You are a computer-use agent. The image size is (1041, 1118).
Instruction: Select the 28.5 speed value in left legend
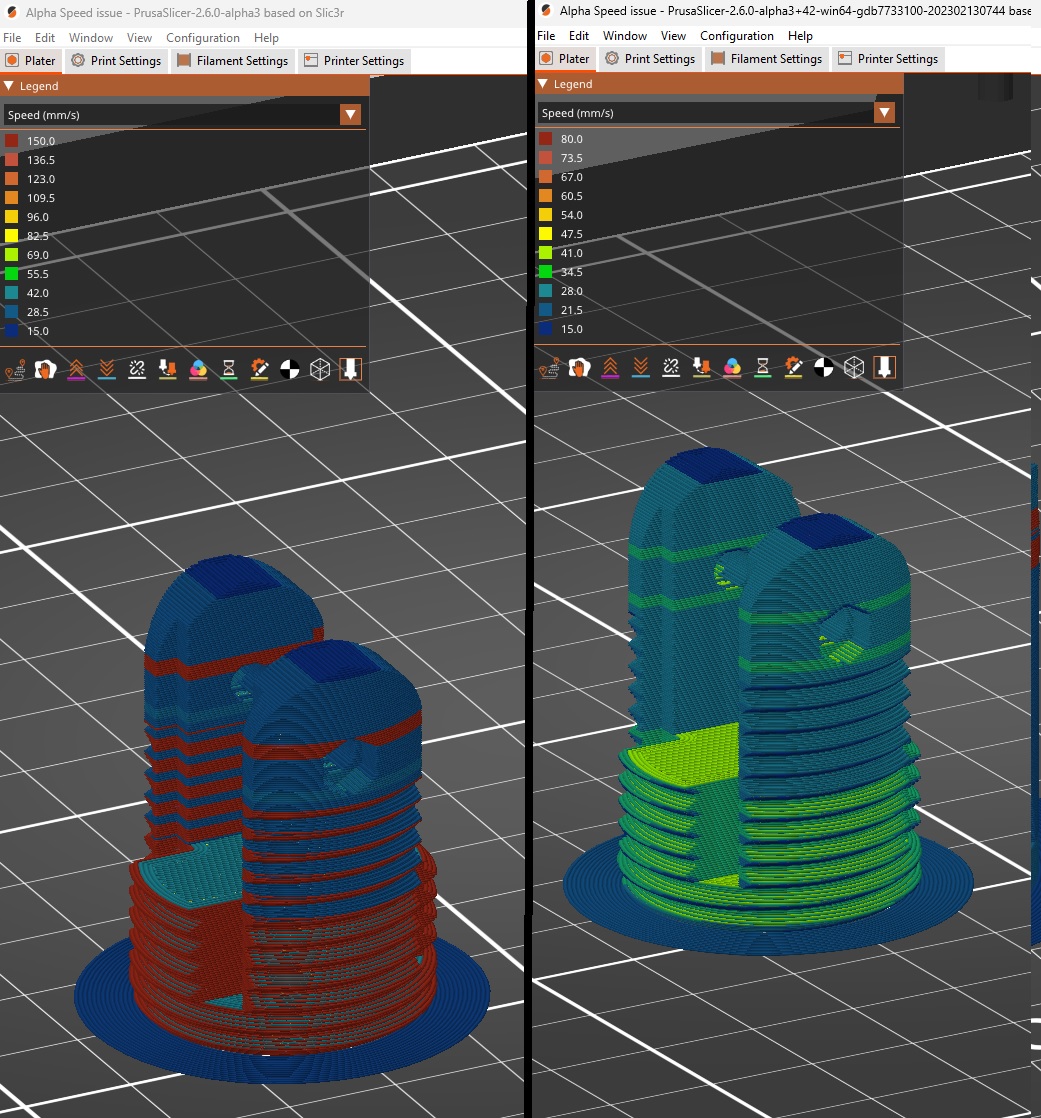pos(38,312)
